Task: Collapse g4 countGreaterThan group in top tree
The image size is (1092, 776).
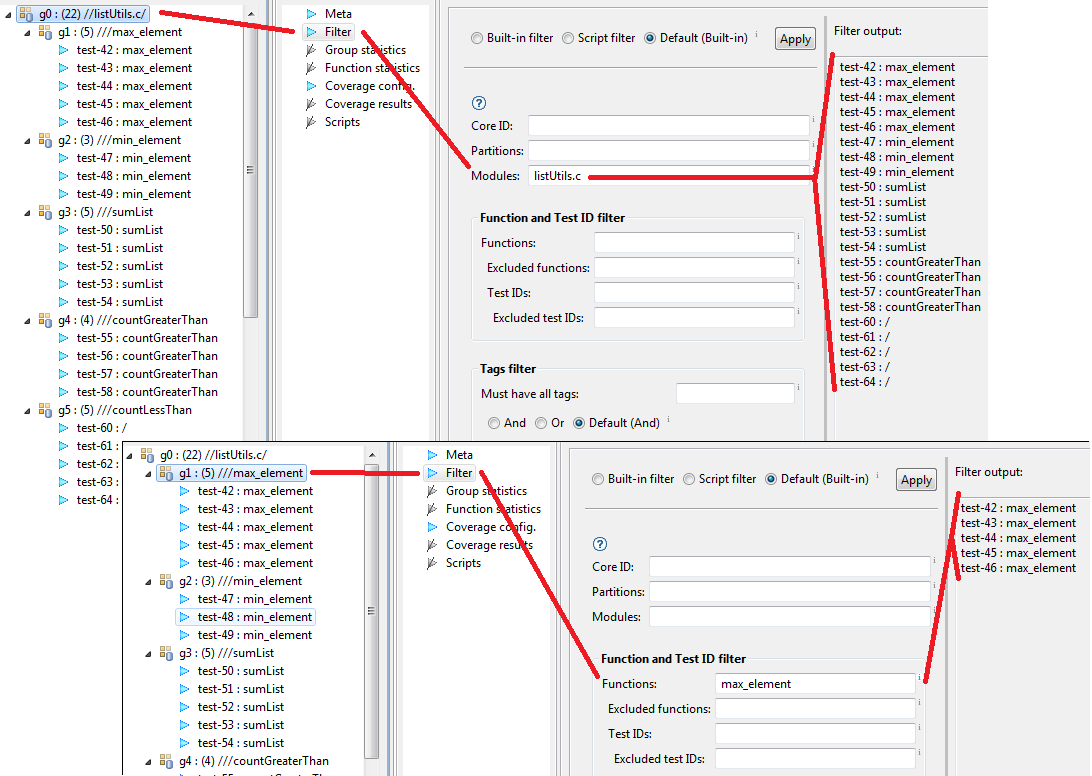Action: pos(27,320)
